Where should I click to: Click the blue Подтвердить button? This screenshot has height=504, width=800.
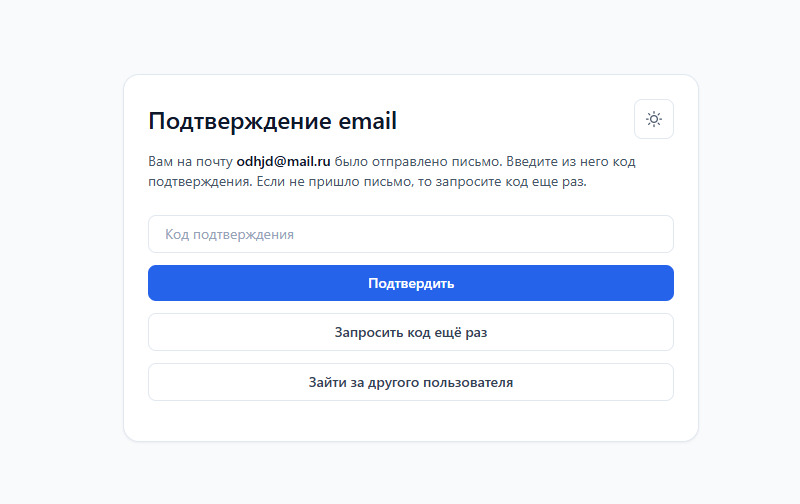[x=411, y=283]
